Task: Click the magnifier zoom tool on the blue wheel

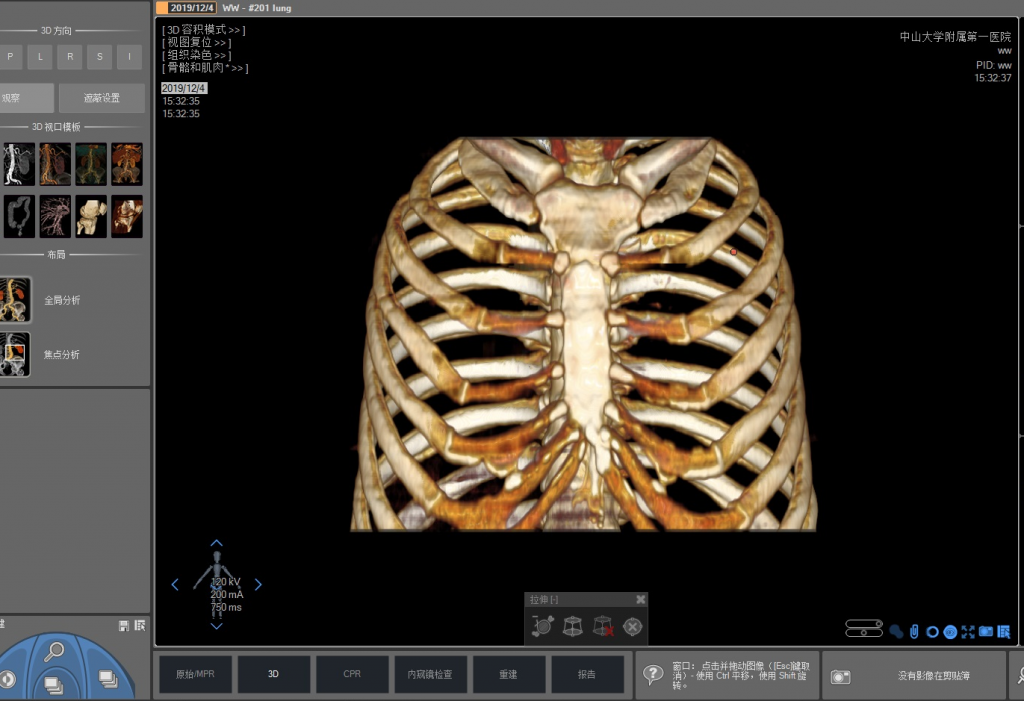Action: [54, 651]
